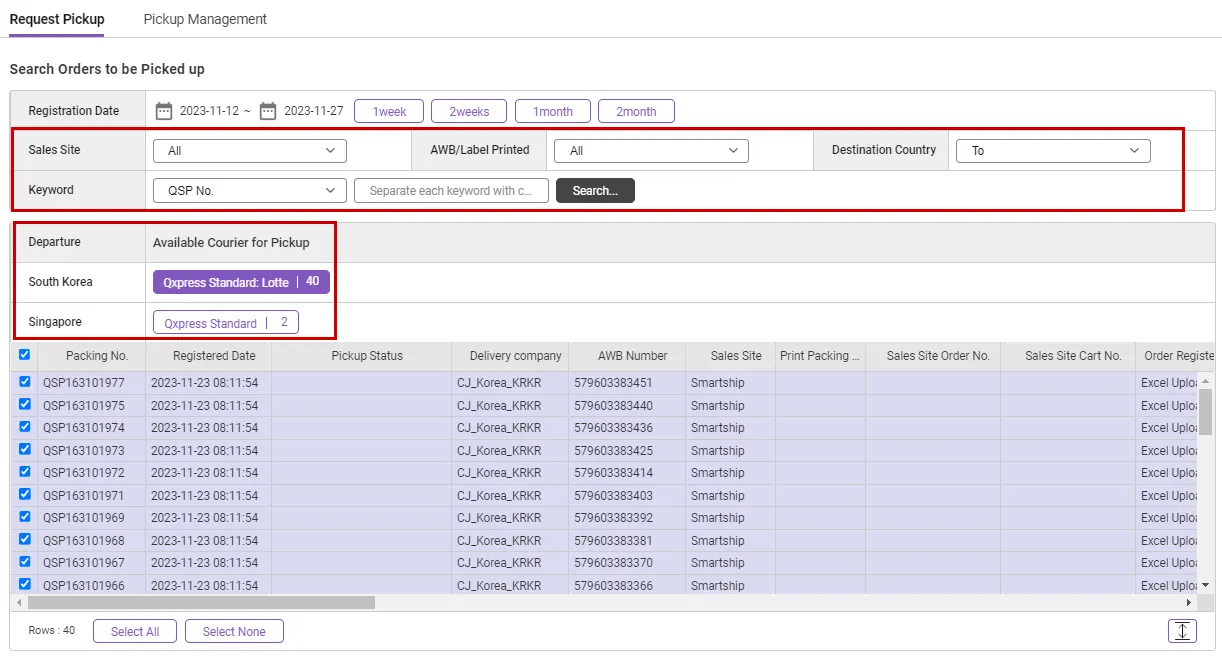Image resolution: width=1222 pixels, height=663 pixels.
Task: Click the Select None button
Action: click(234, 631)
